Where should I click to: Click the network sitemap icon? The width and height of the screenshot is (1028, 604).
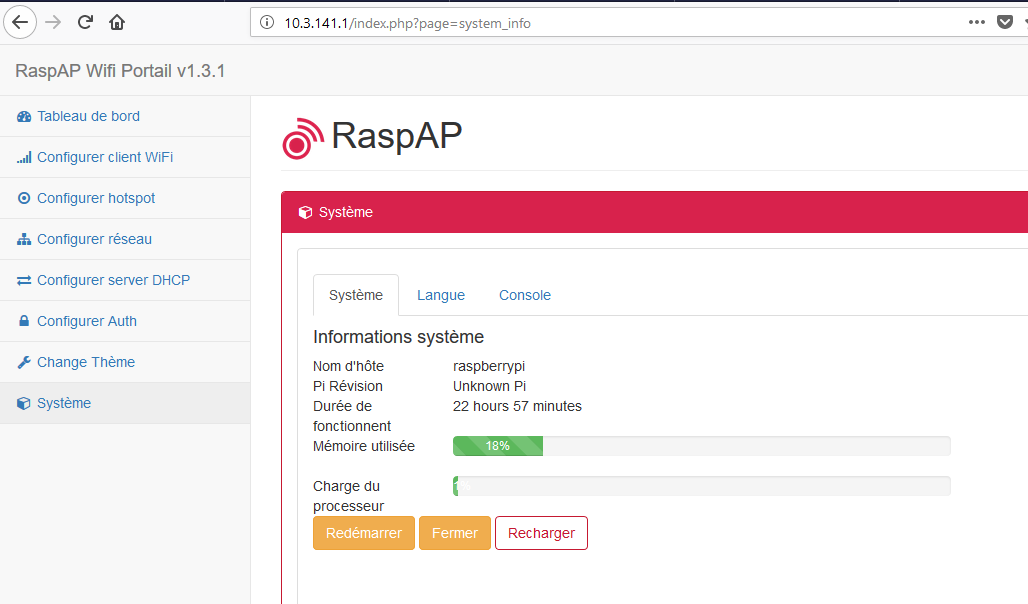pos(24,239)
